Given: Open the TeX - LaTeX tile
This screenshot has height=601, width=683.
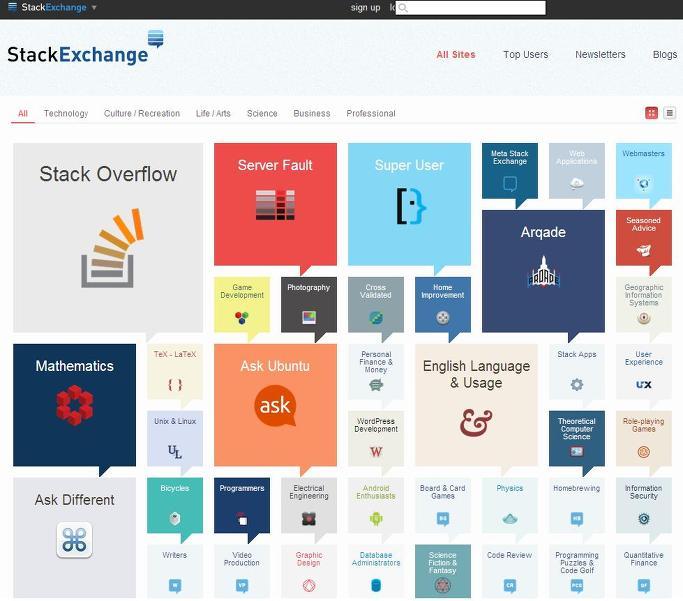Looking at the screenshot, I should pos(175,371).
